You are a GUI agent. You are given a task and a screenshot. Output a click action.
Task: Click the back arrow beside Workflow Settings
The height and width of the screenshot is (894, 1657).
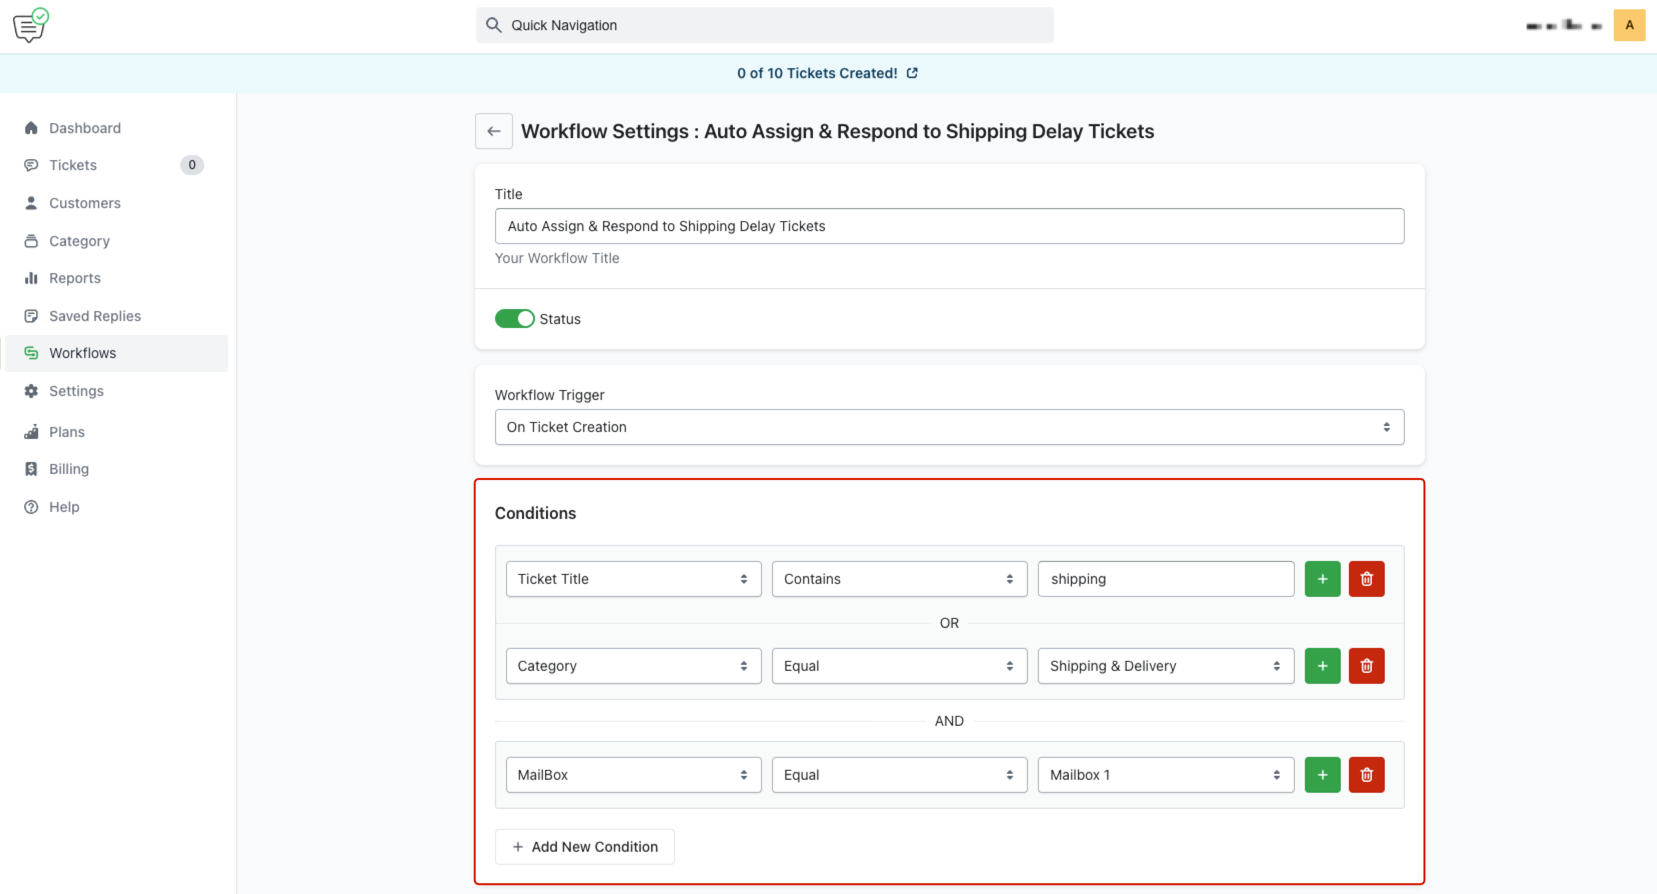[x=493, y=131]
